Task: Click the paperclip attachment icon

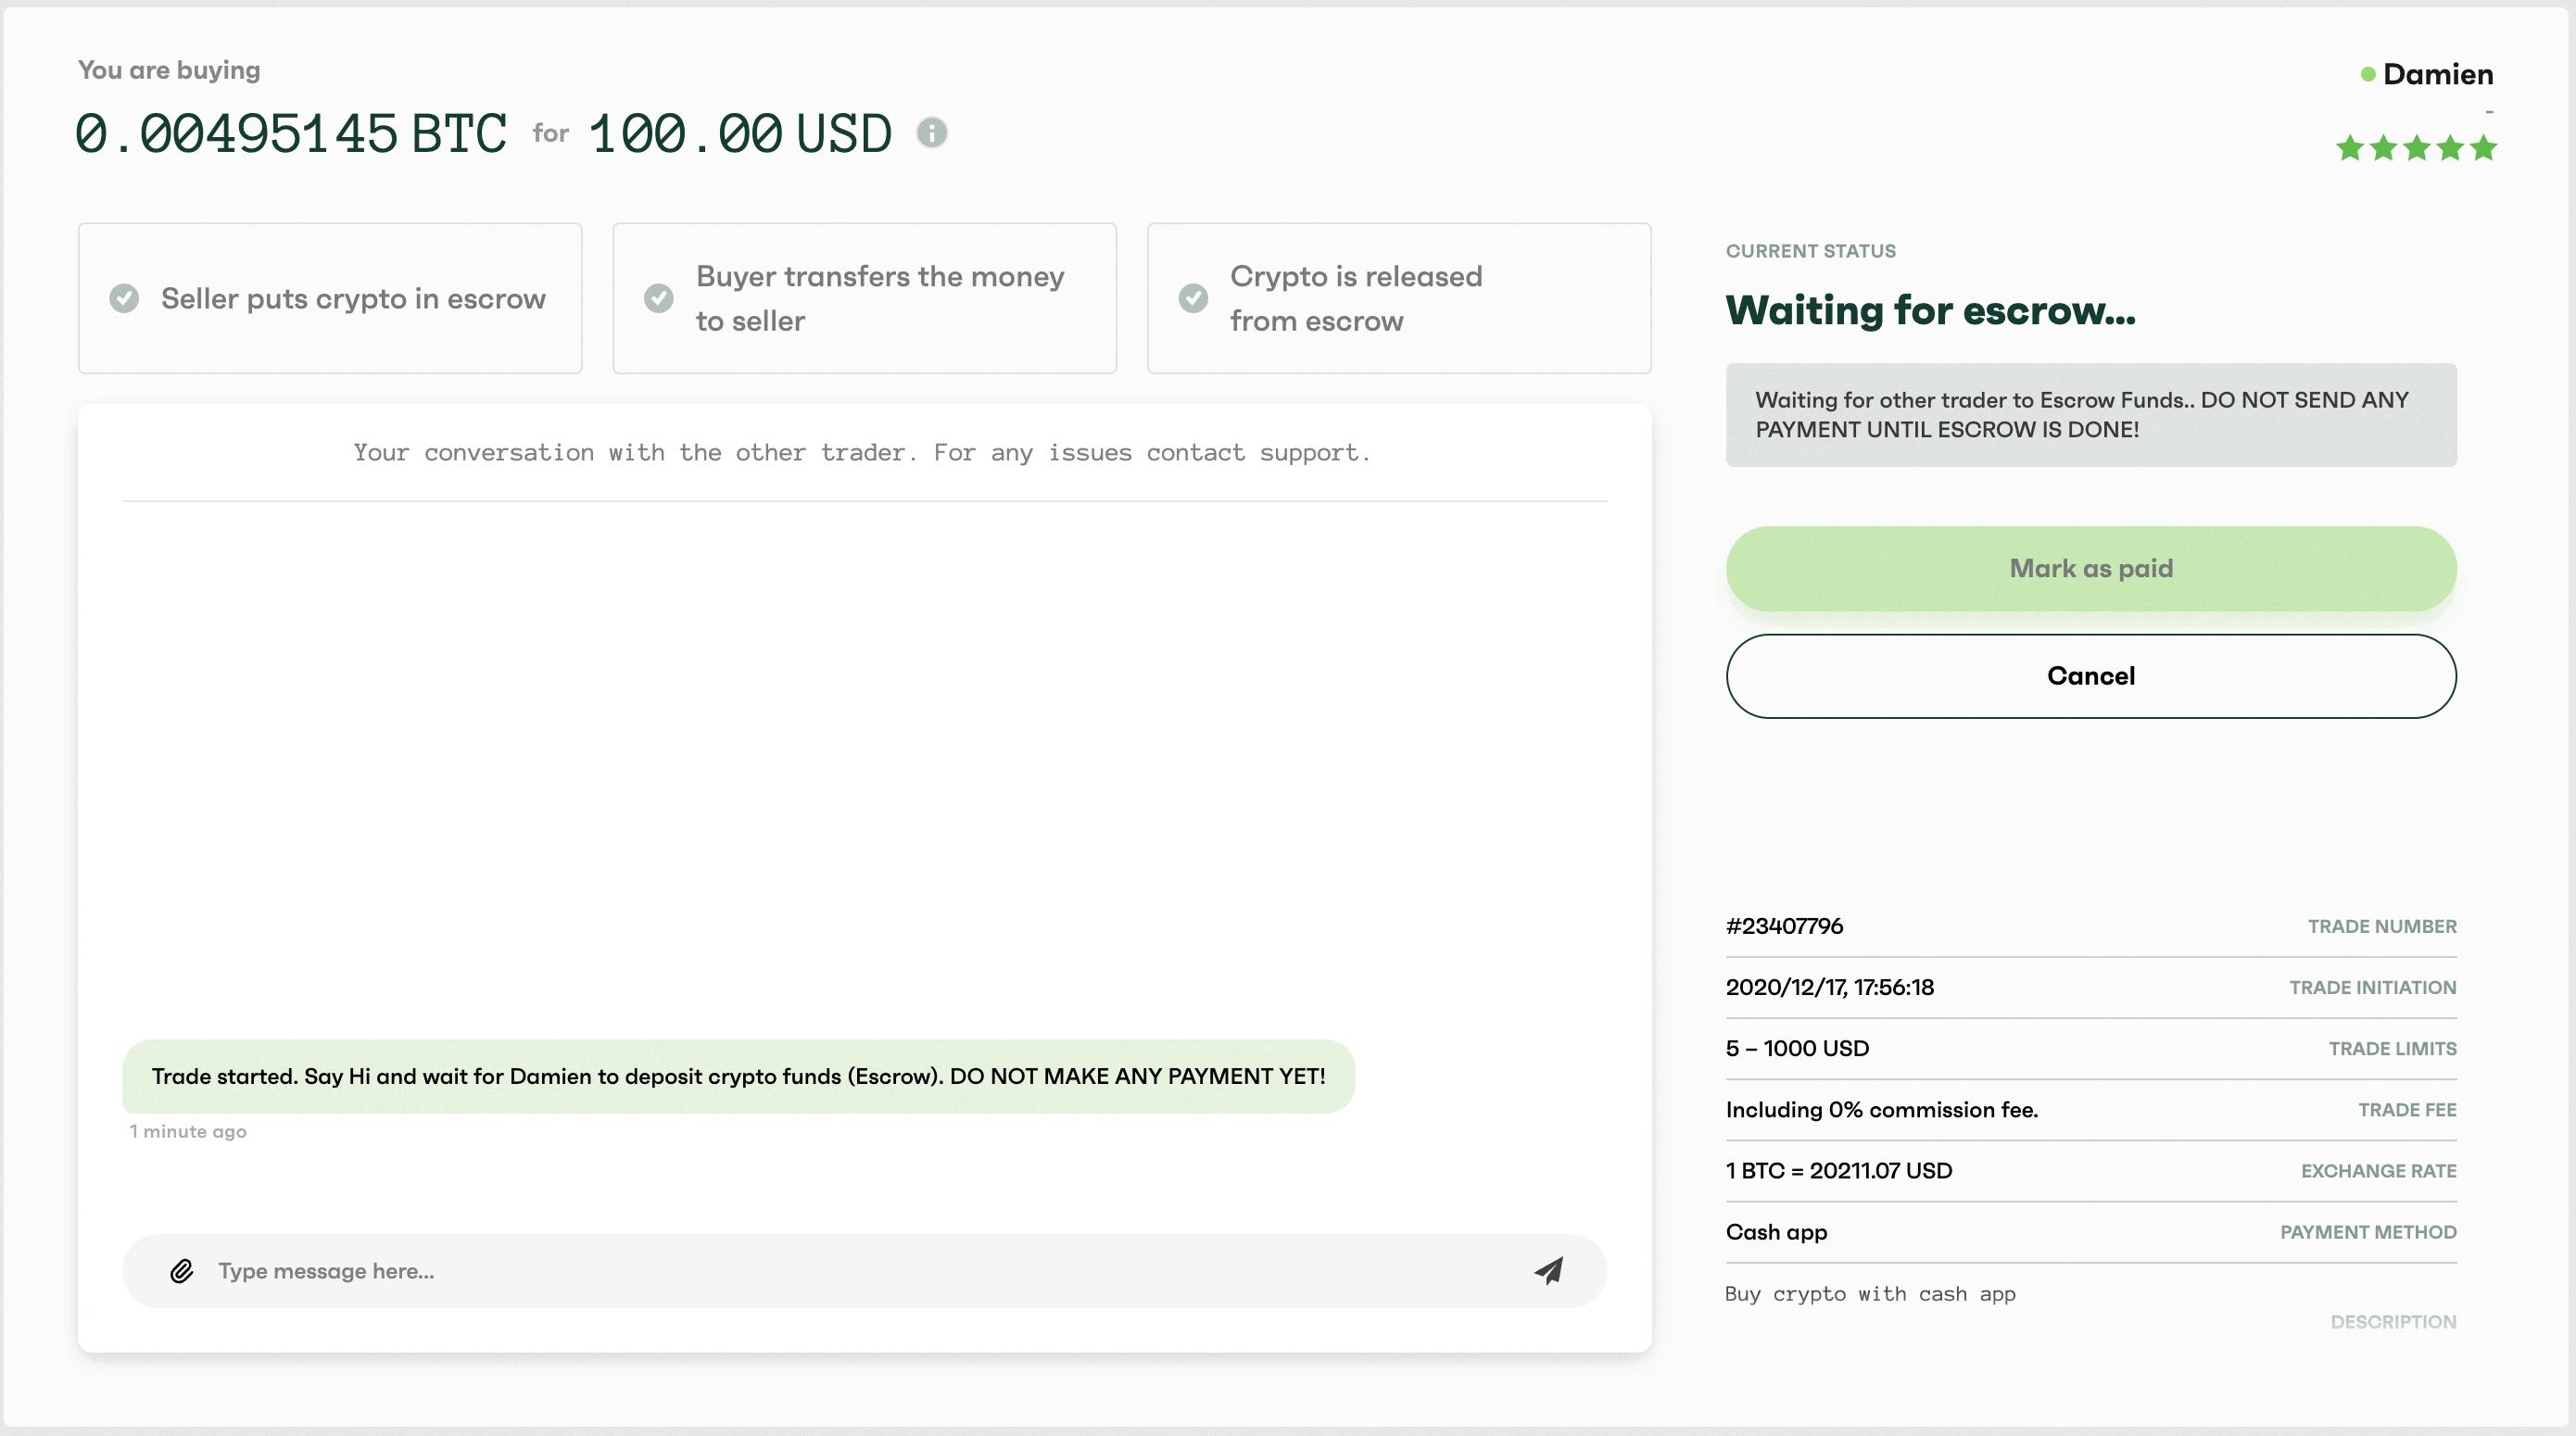Action: [181, 1271]
